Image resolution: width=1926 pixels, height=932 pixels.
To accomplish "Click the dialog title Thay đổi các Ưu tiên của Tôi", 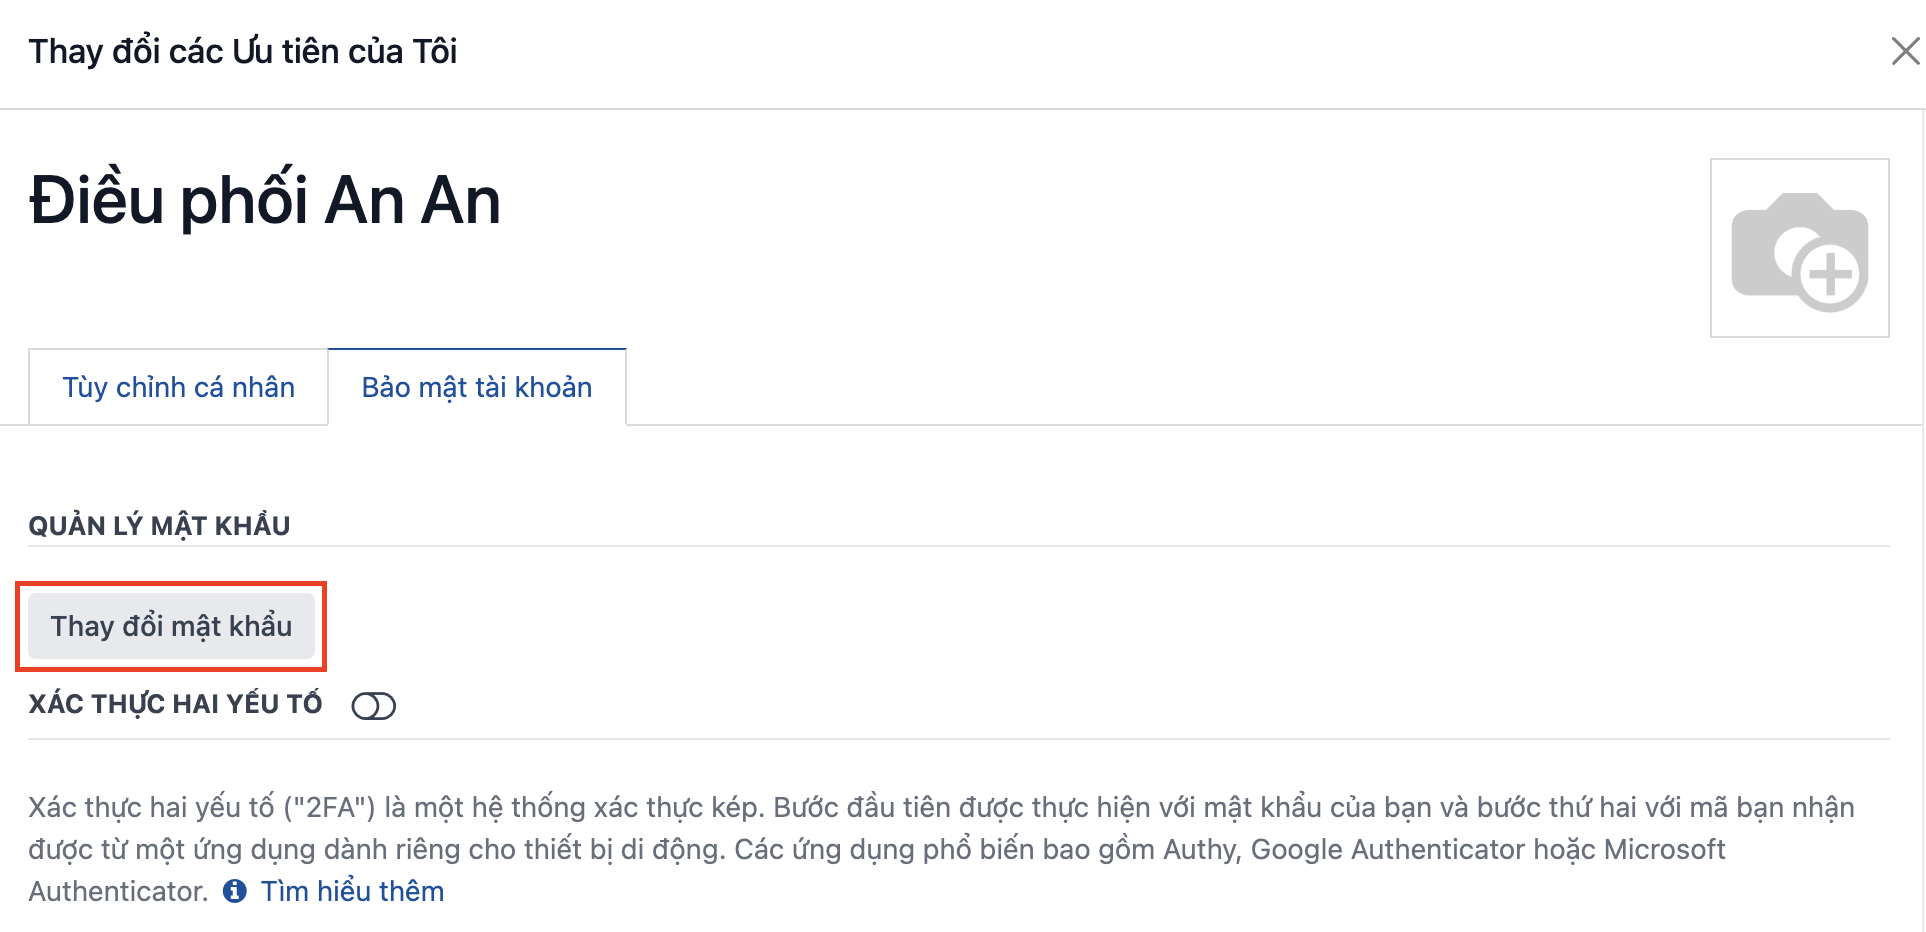I will pos(243,51).
